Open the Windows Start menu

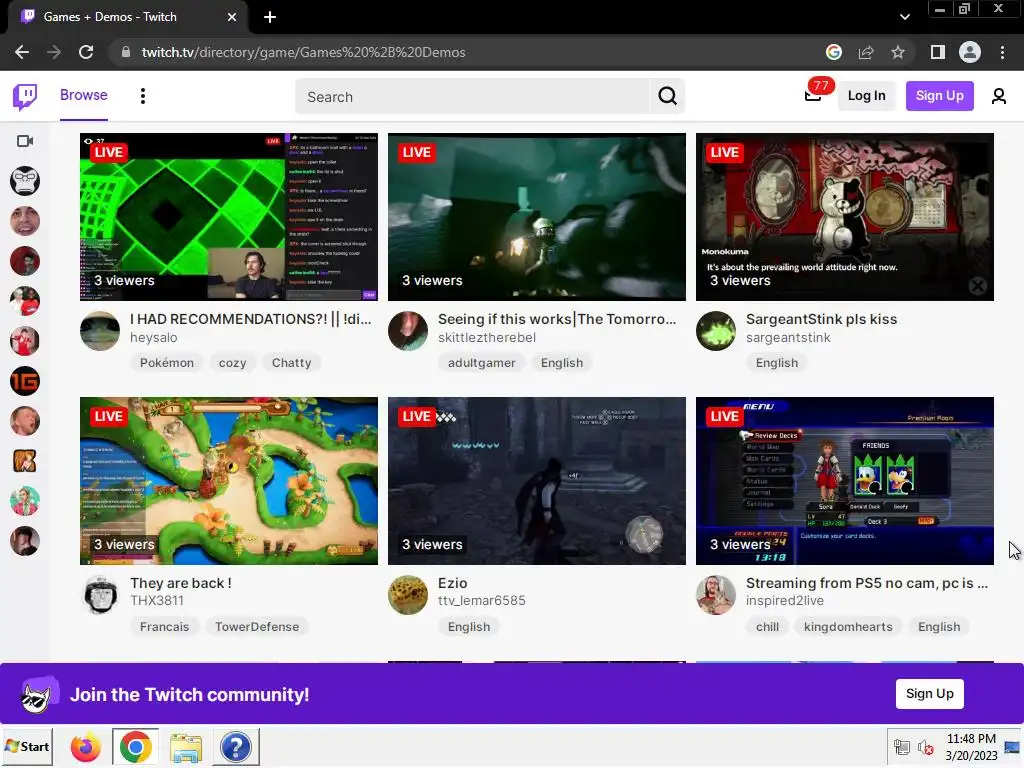[27, 746]
